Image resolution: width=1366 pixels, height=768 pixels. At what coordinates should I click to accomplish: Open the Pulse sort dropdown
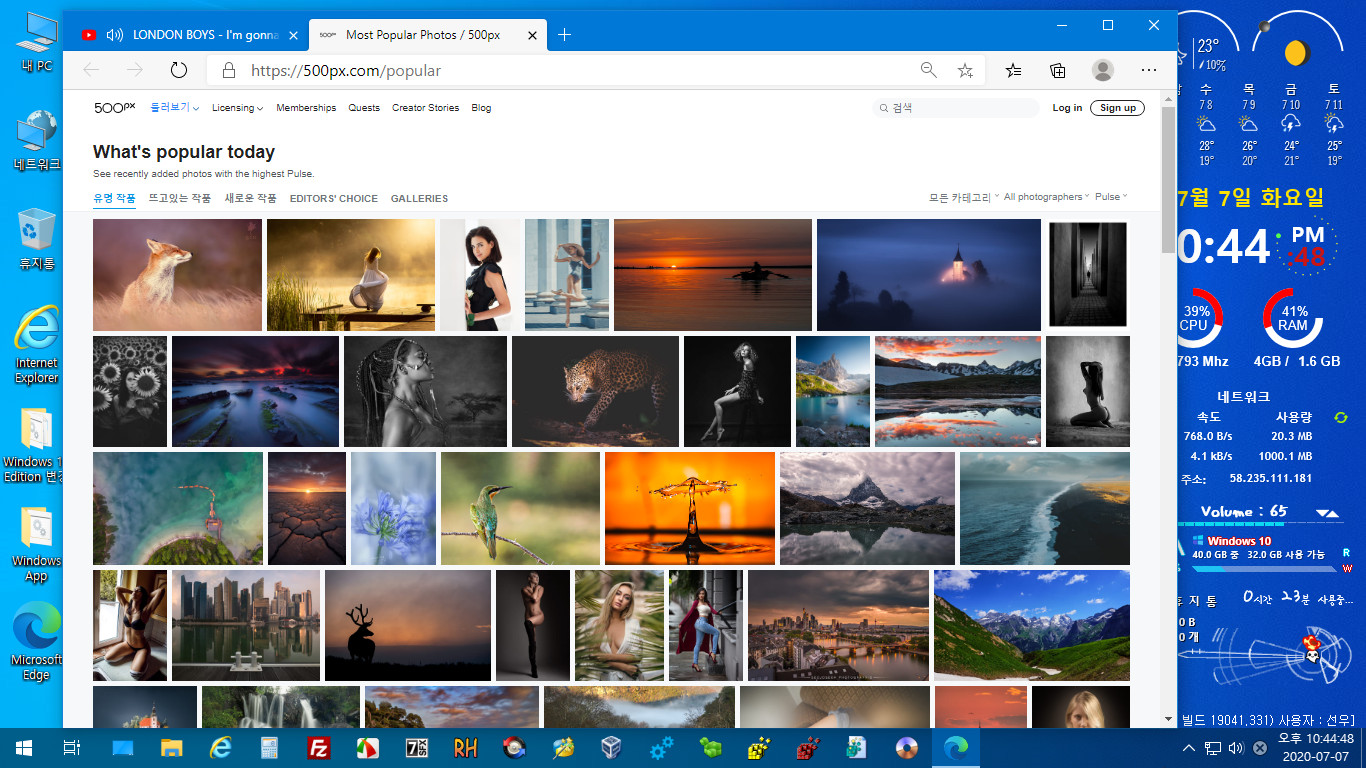pos(1111,197)
